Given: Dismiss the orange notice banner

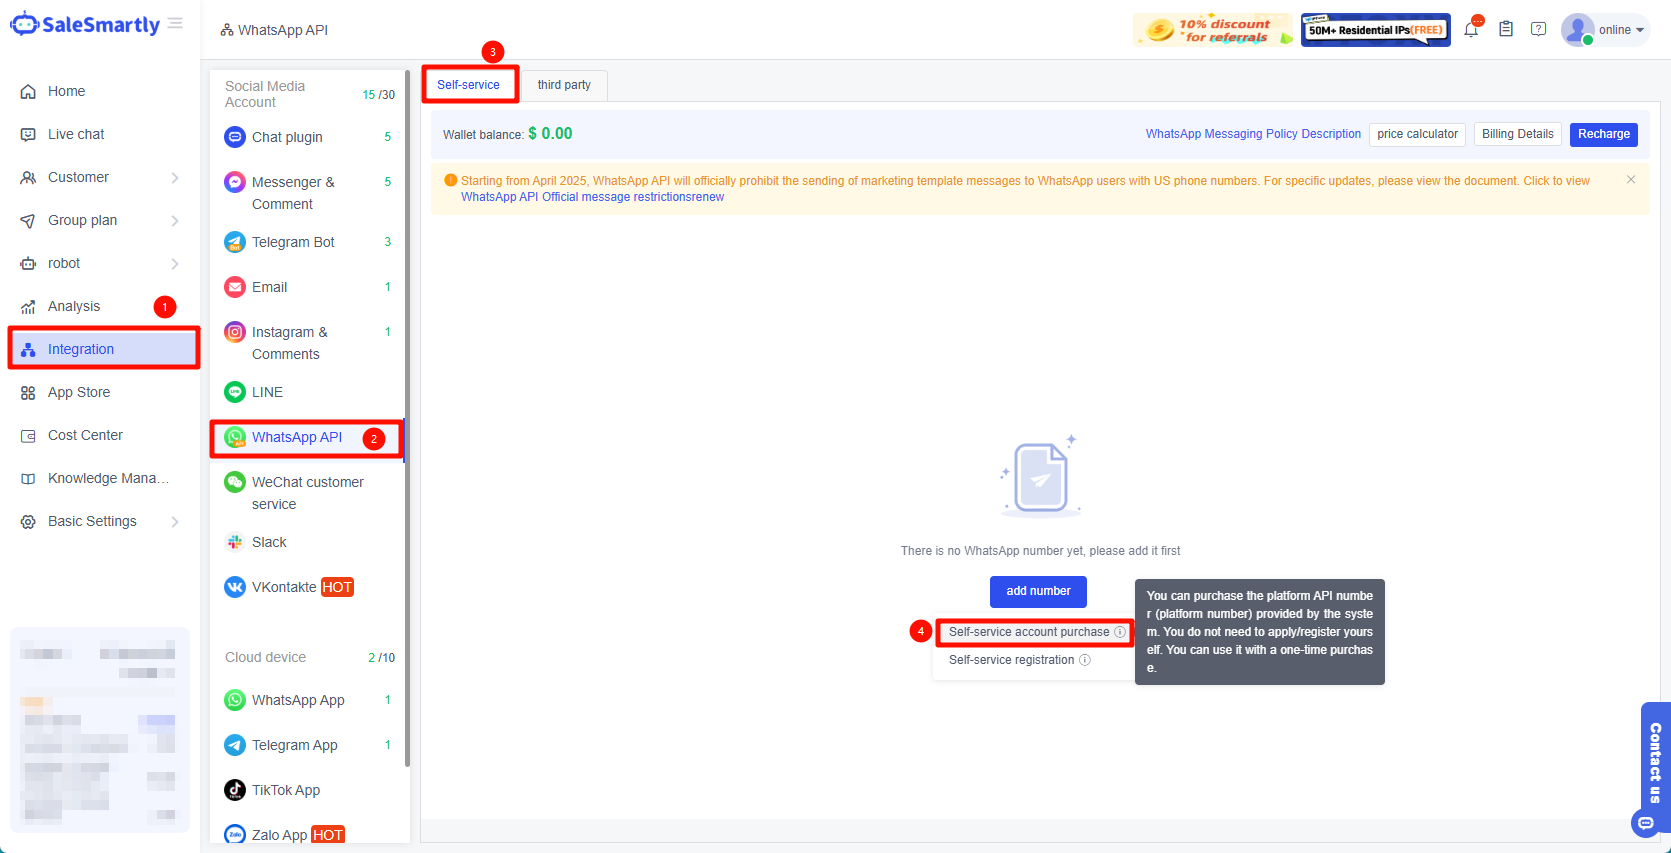Looking at the screenshot, I should click(x=1631, y=180).
